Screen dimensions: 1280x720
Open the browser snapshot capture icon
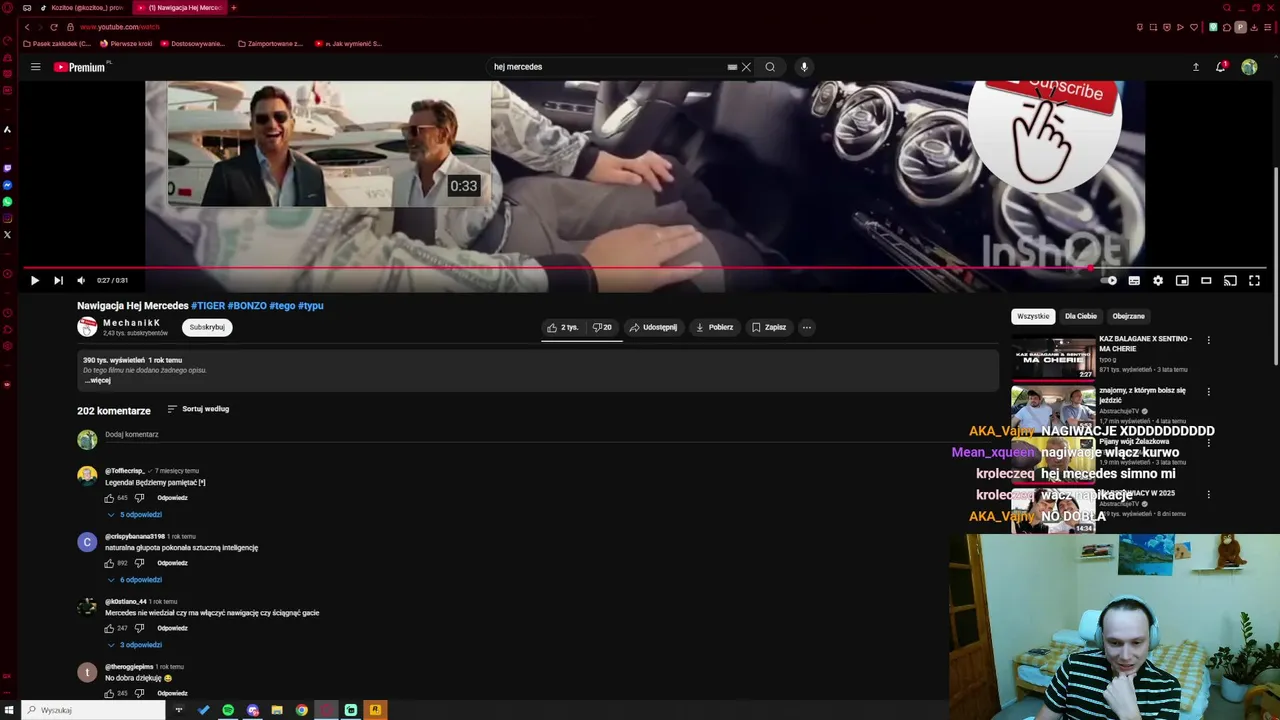1153,27
